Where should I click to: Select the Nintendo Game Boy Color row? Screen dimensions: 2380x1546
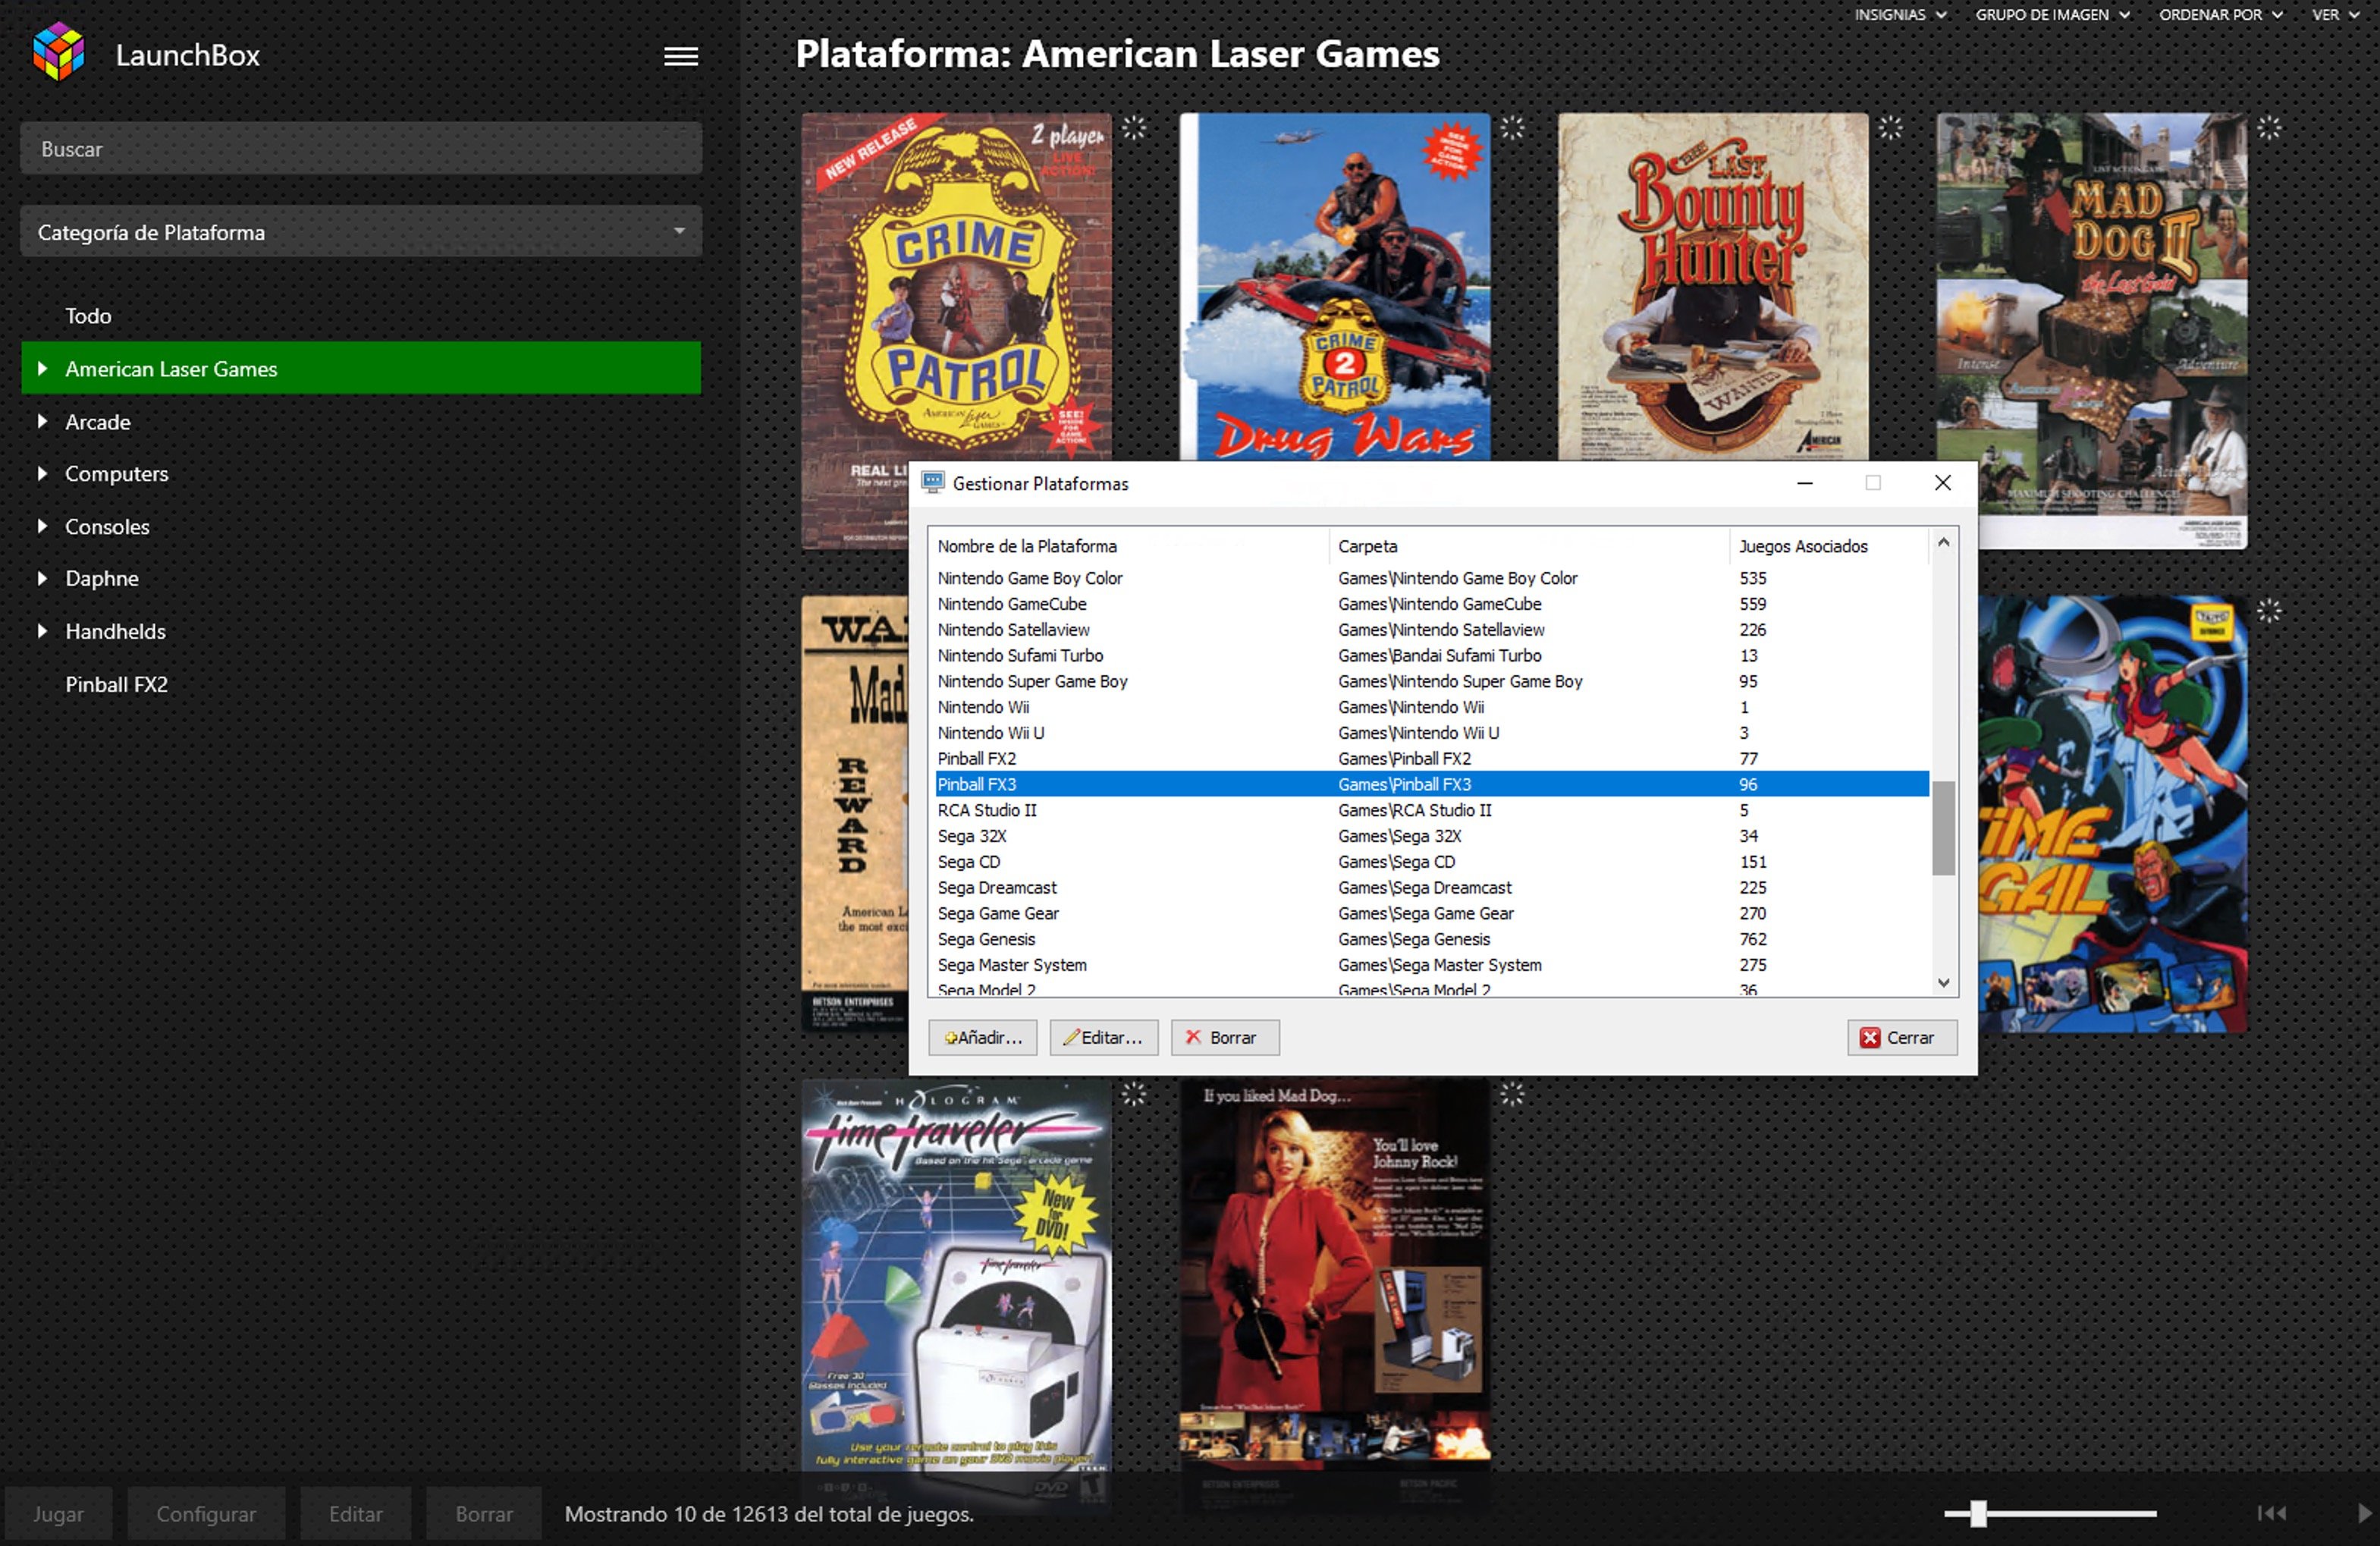(1432, 578)
